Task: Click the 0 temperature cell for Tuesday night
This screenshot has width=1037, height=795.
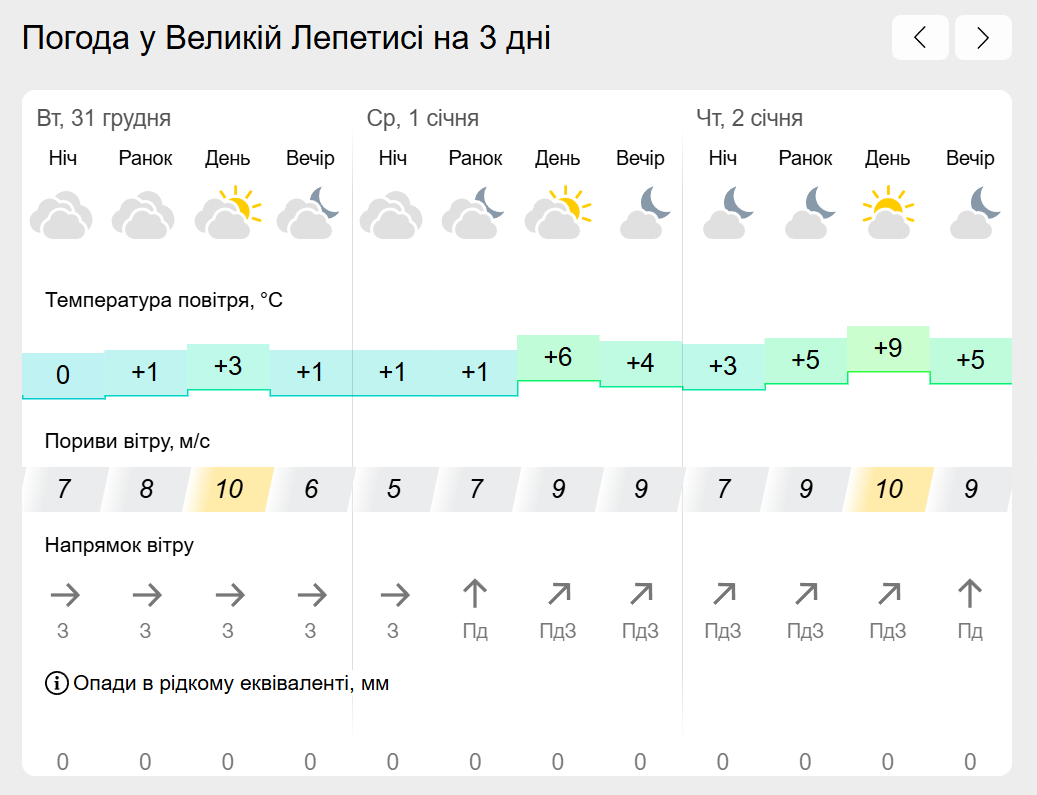Action: pos(63,376)
